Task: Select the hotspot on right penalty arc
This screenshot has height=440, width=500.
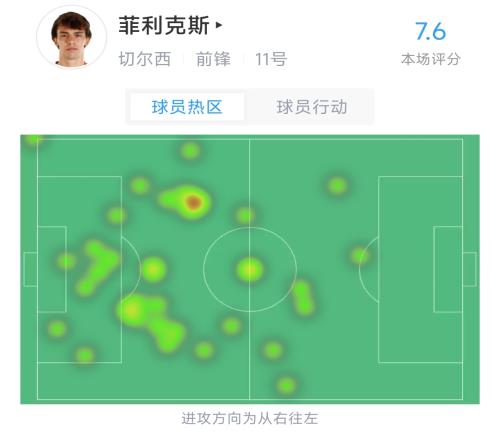Action: [x=359, y=256]
